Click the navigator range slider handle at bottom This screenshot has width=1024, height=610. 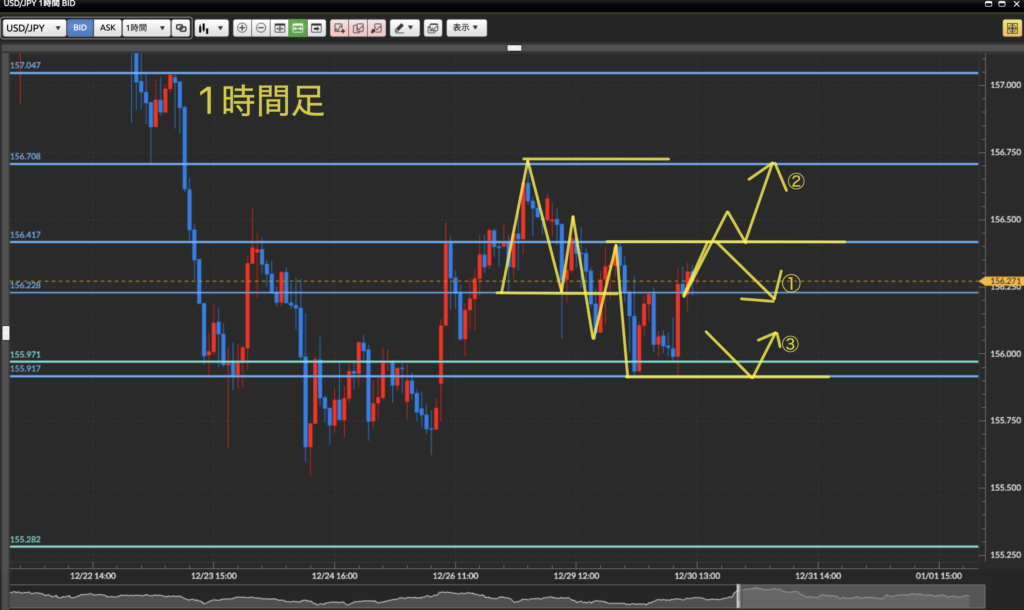coord(740,597)
